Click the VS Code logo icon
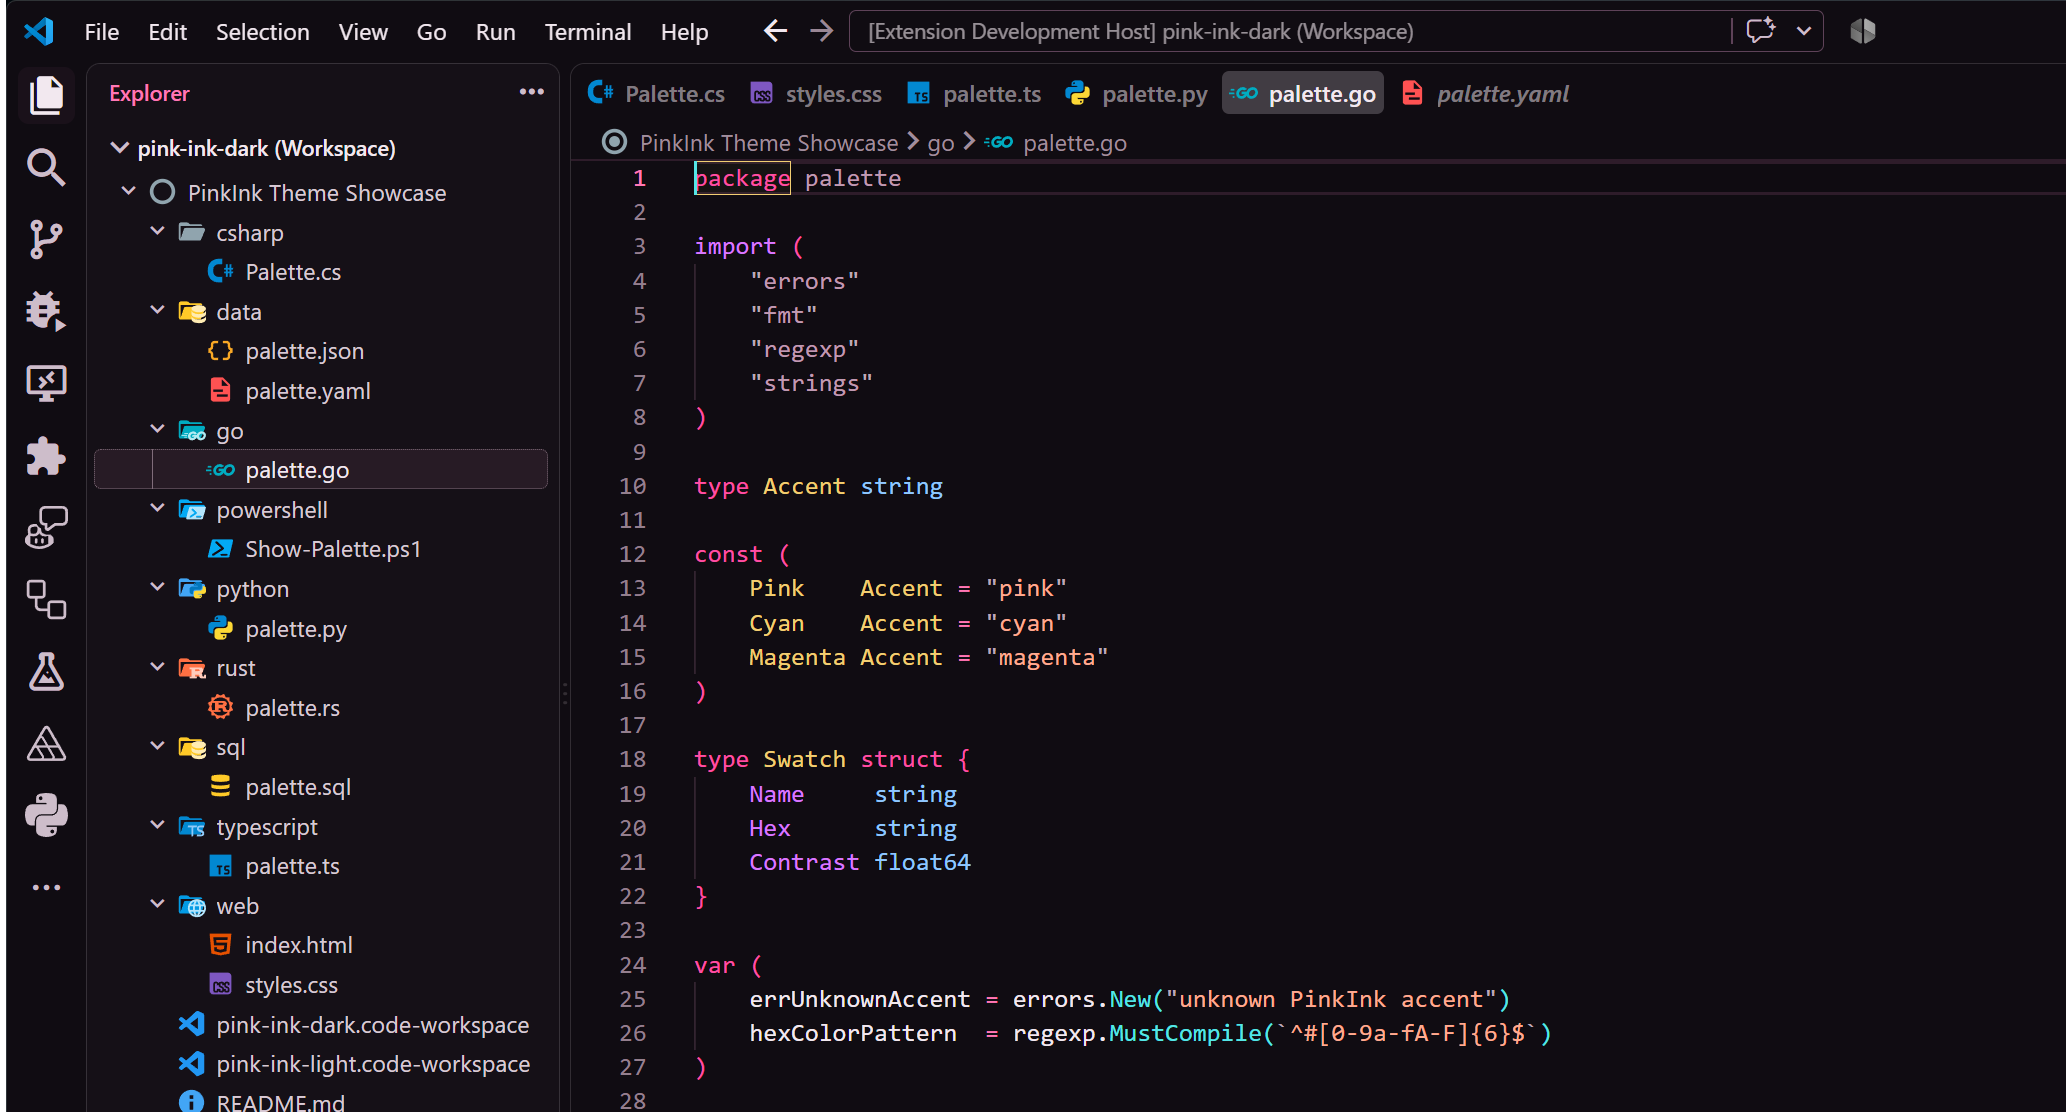This screenshot has width=2066, height=1112. click(x=39, y=32)
